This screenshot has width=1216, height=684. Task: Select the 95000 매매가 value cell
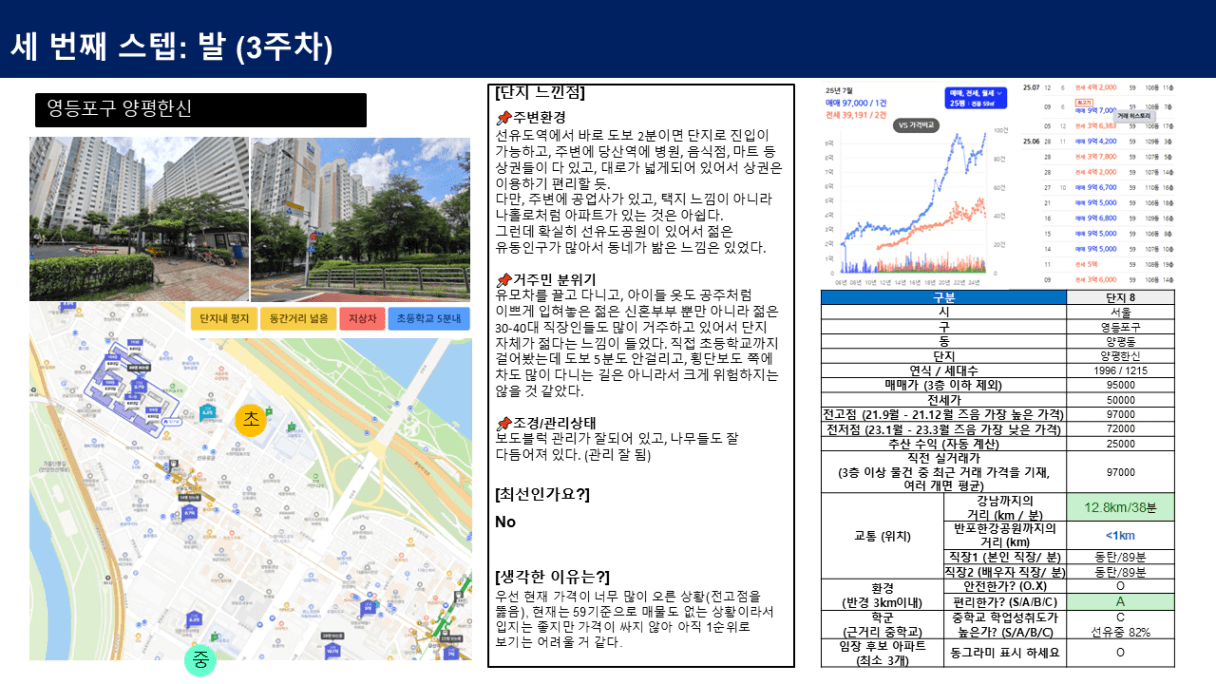(1121, 385)
